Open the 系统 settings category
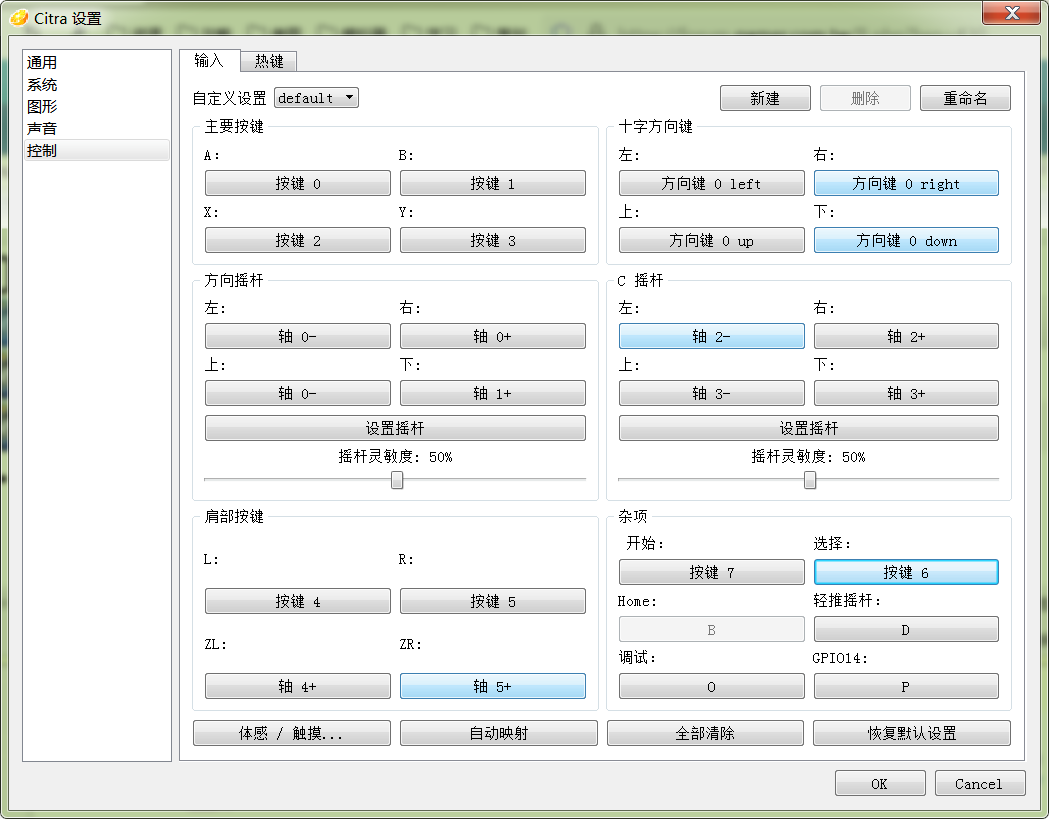1049x819 pixels. point(96,85)
